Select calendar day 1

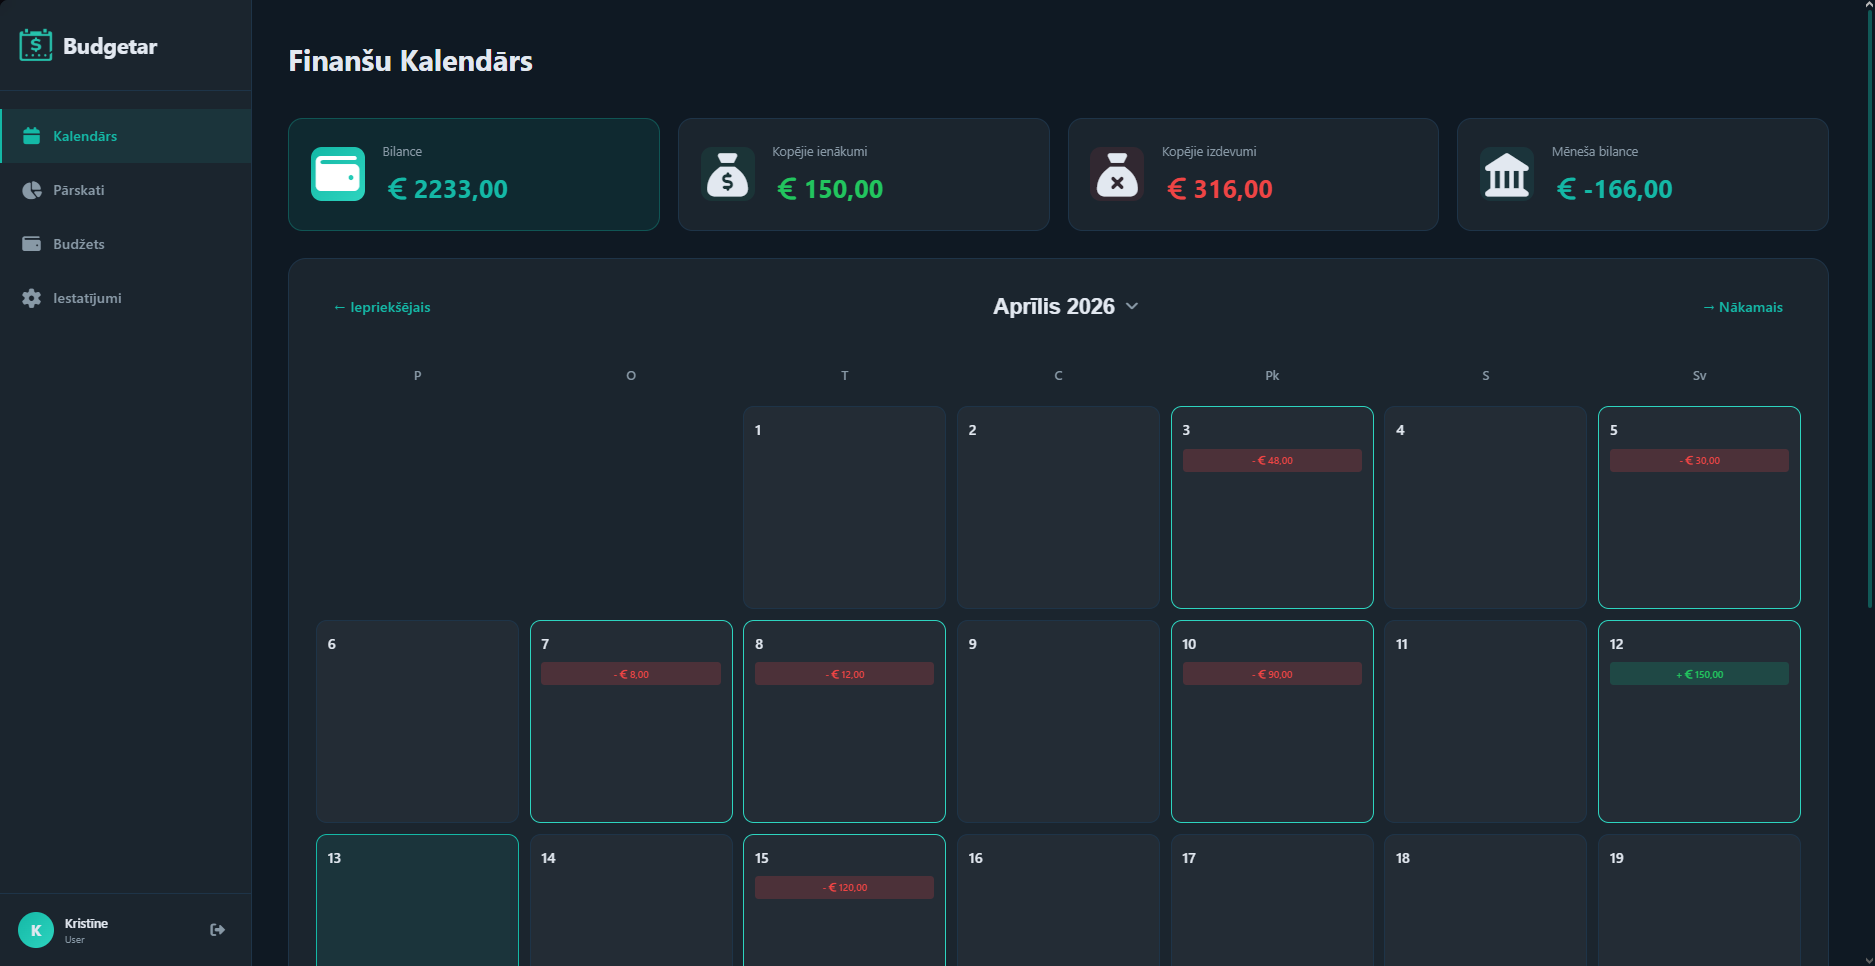[844, 507]
